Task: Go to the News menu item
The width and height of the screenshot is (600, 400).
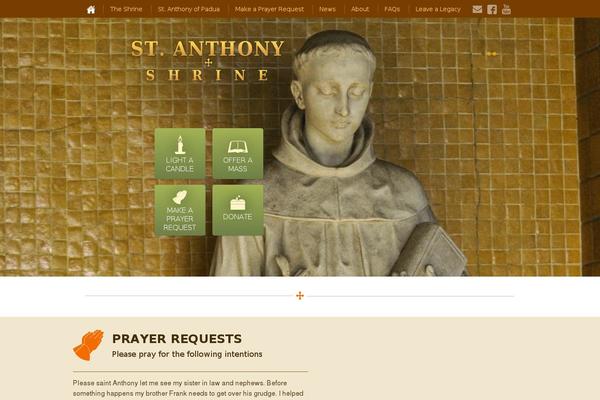Action: coord(328,9)
